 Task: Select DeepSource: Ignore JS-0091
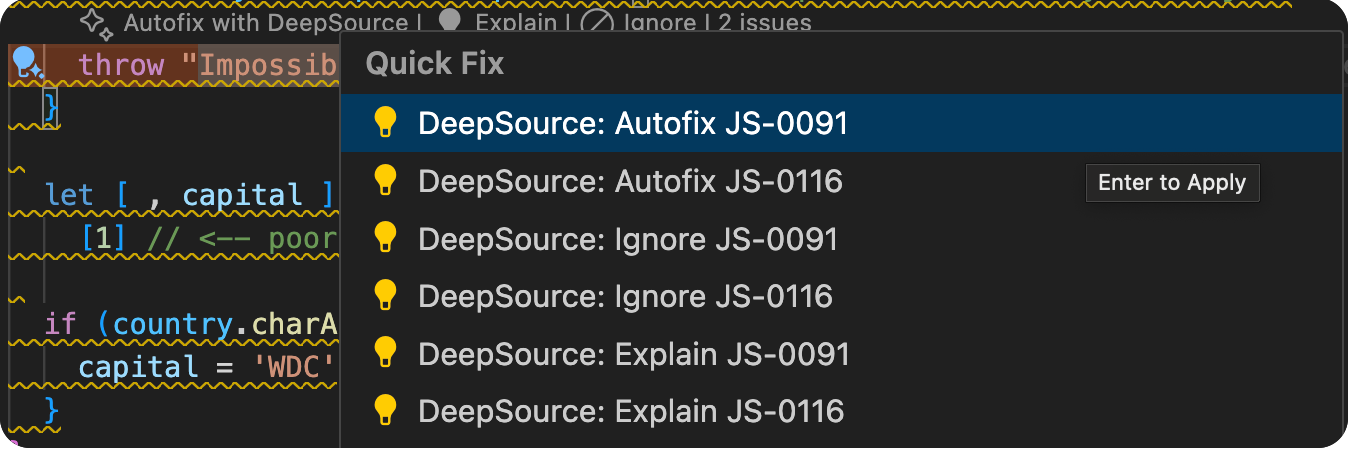point(841,239)
